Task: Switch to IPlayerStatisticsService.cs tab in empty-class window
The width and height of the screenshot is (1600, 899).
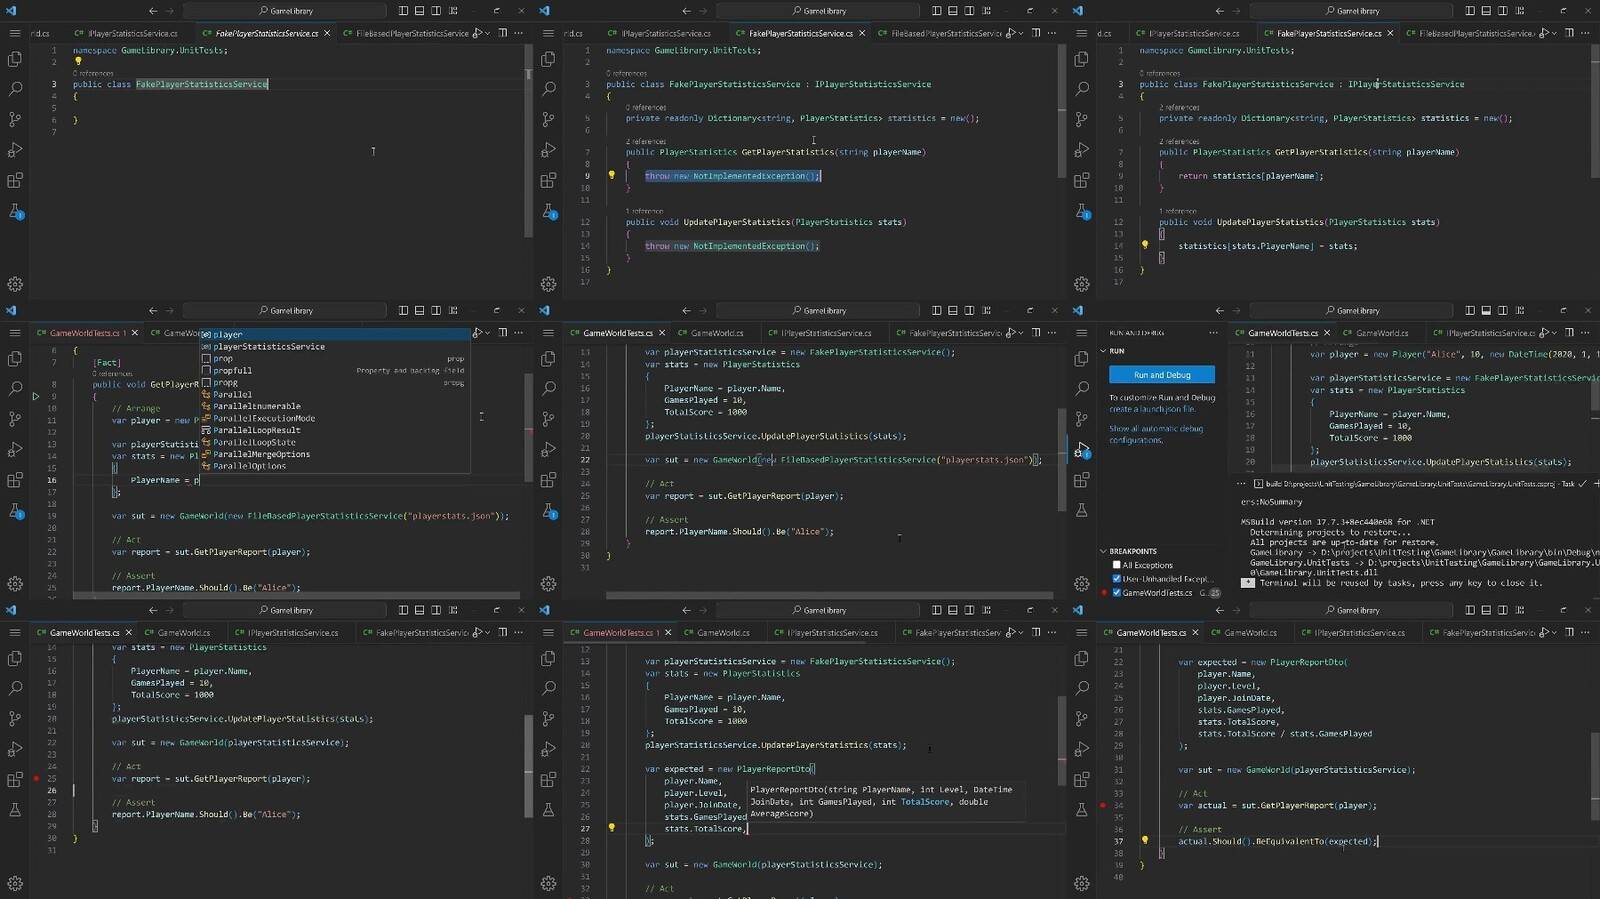Action: pos(125,33)
